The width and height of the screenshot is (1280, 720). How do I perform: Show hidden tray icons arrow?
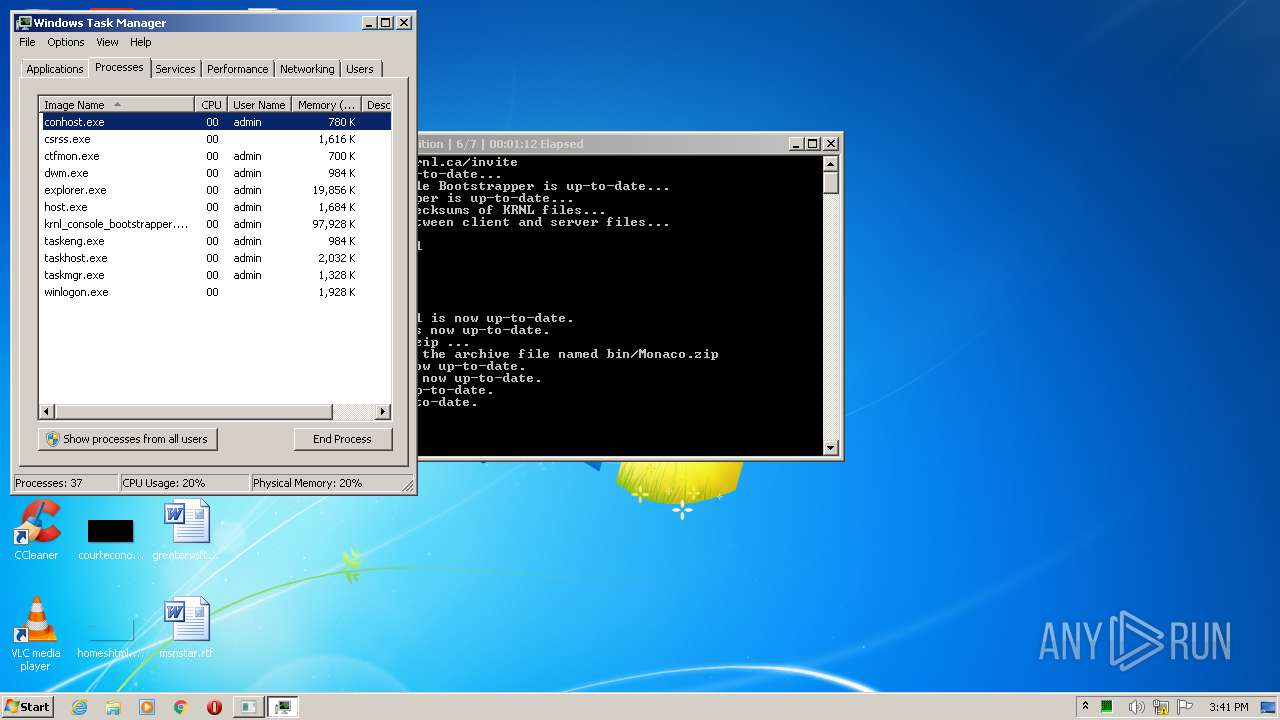coord(1086,706)
